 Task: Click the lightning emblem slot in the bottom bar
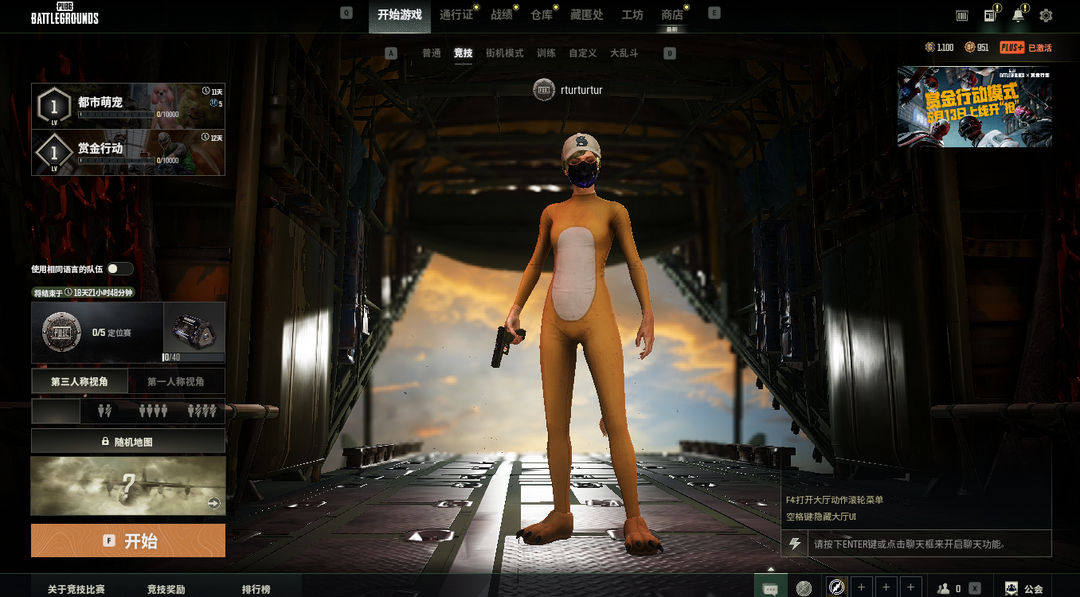point(837,587)
